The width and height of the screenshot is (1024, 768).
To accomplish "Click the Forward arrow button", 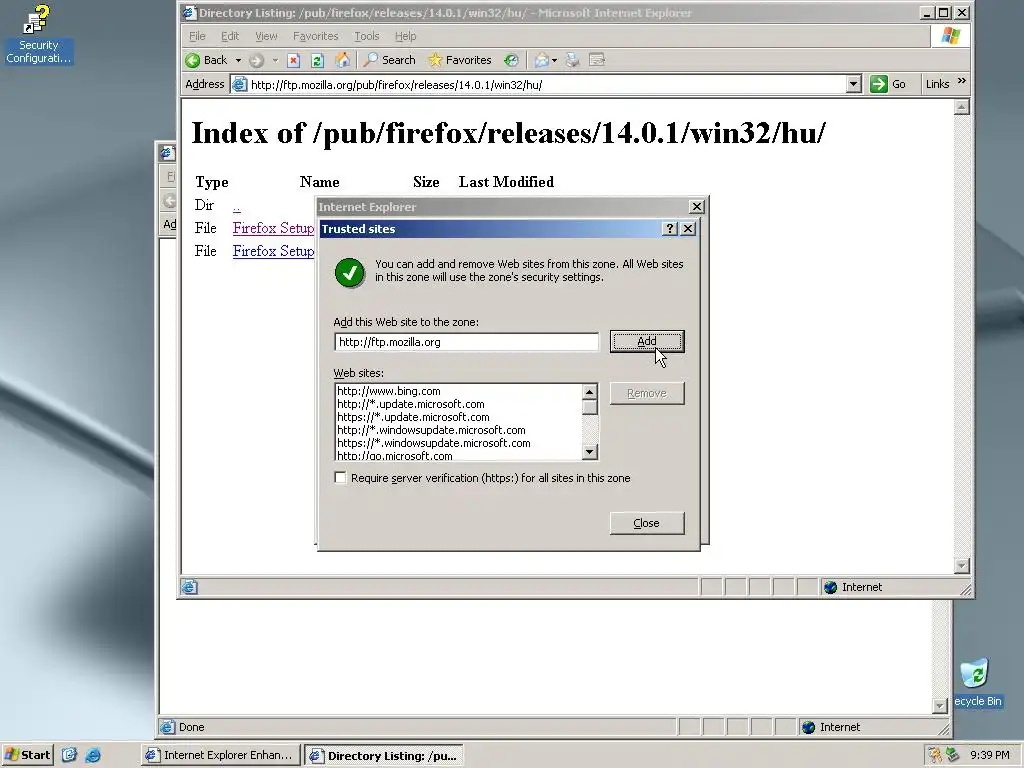I will pyautogui.click(x=256, y=60).
